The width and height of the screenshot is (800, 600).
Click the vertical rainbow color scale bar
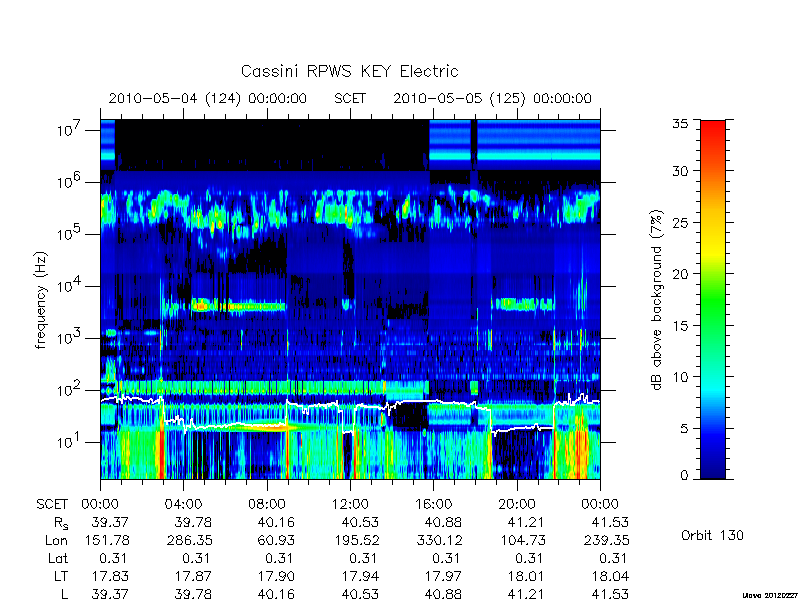click(x=713, y=299)
